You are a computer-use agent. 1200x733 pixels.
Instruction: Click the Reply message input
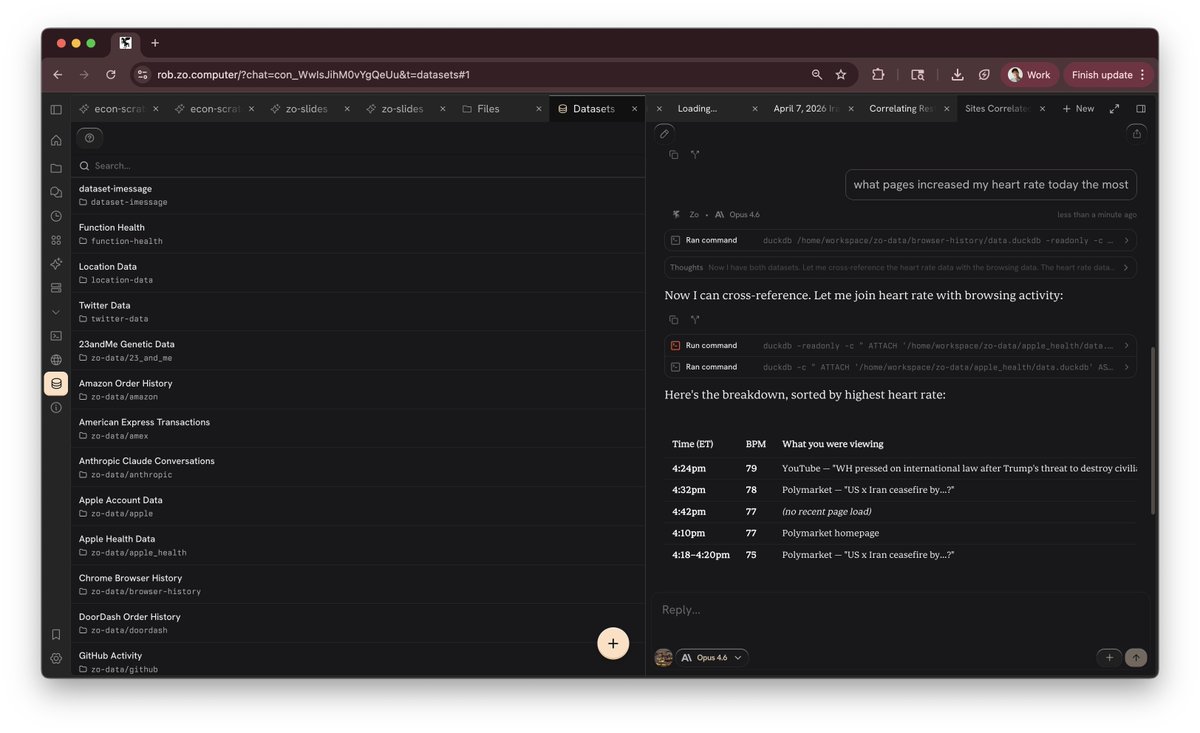coord(900,610)
